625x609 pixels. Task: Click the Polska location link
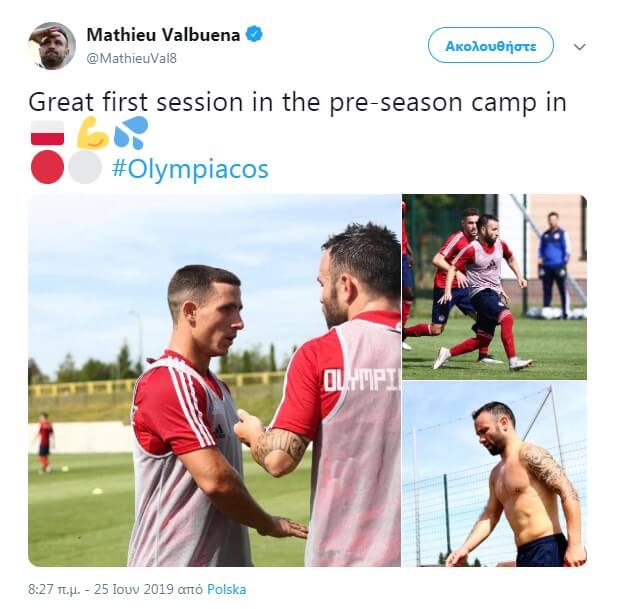pyautogui.click(x=226, y=589)
